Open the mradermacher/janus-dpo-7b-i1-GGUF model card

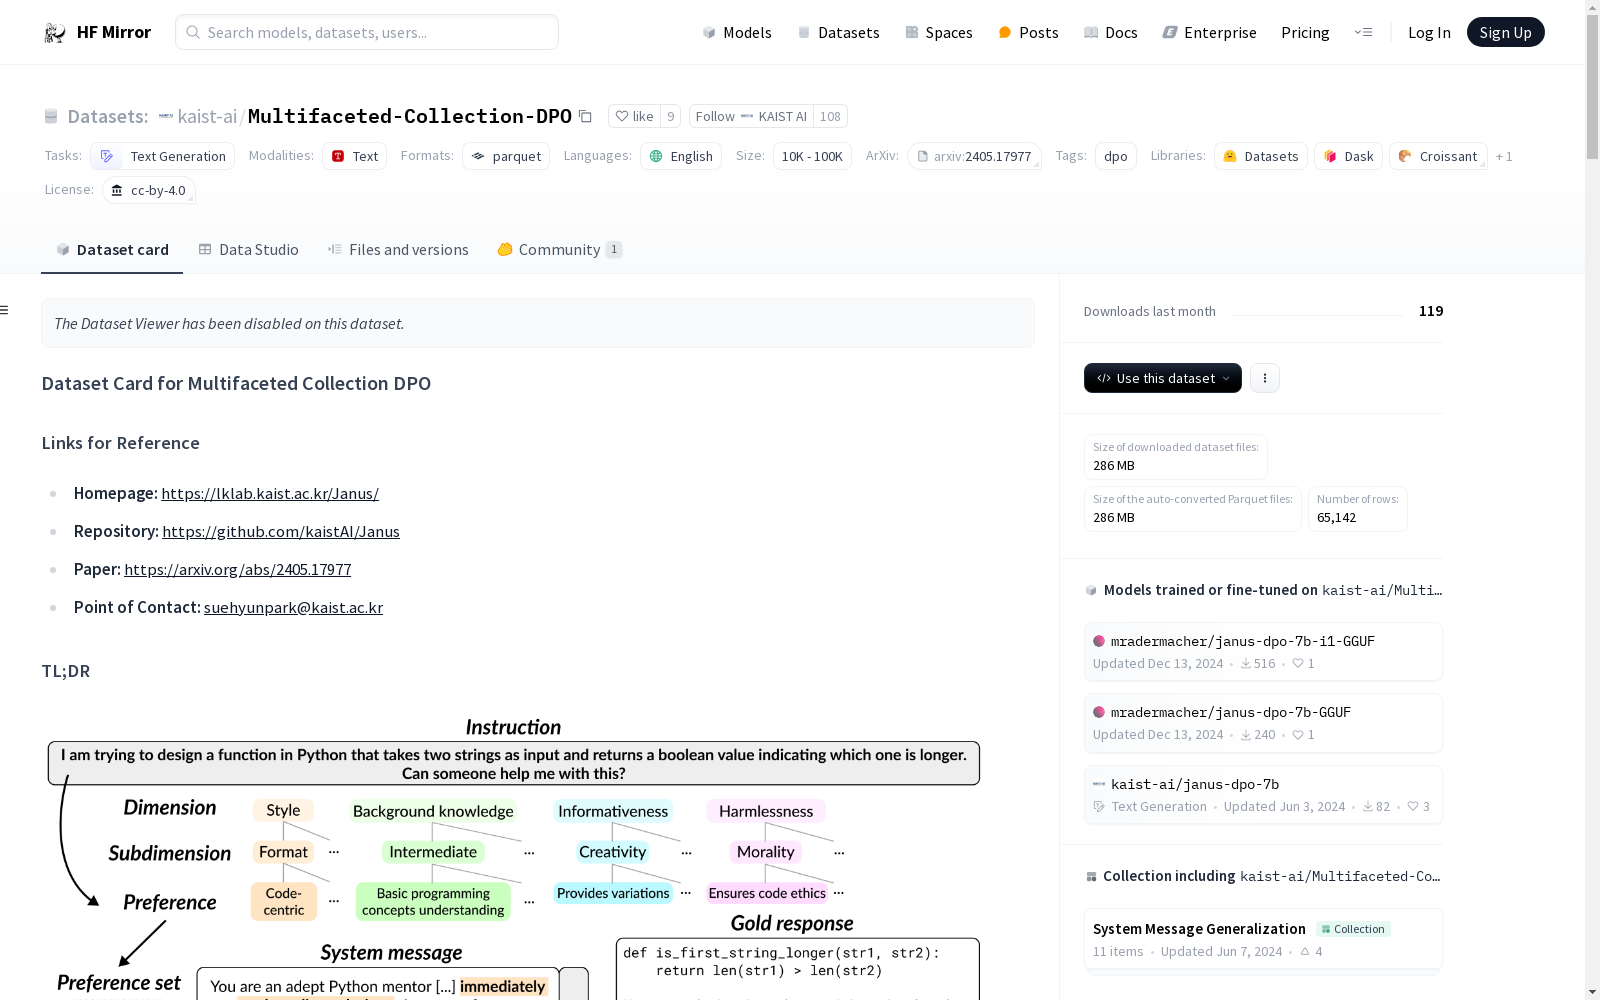[1263, 652]
